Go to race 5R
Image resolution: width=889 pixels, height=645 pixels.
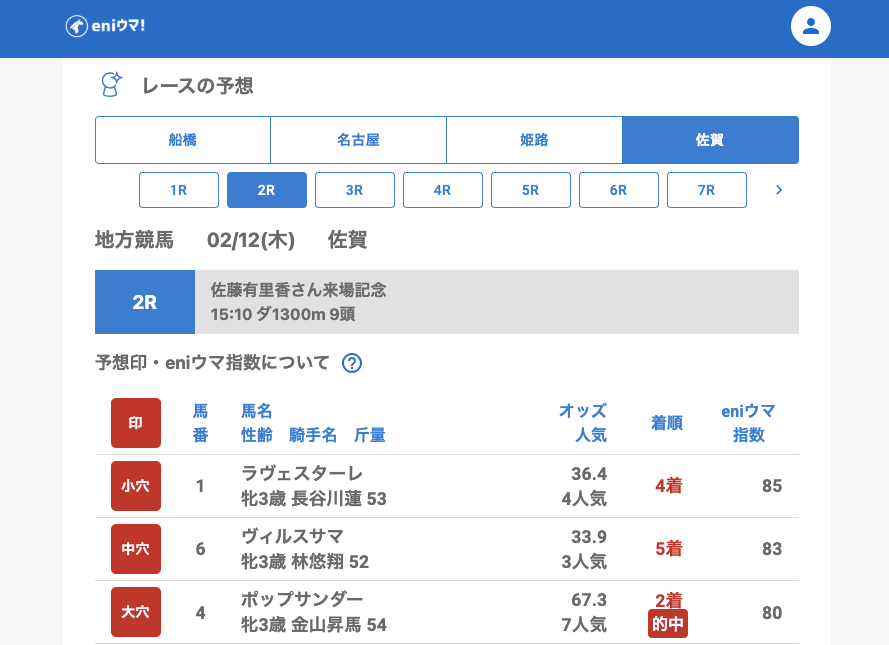pyautogui.click(x=531, y=190)
